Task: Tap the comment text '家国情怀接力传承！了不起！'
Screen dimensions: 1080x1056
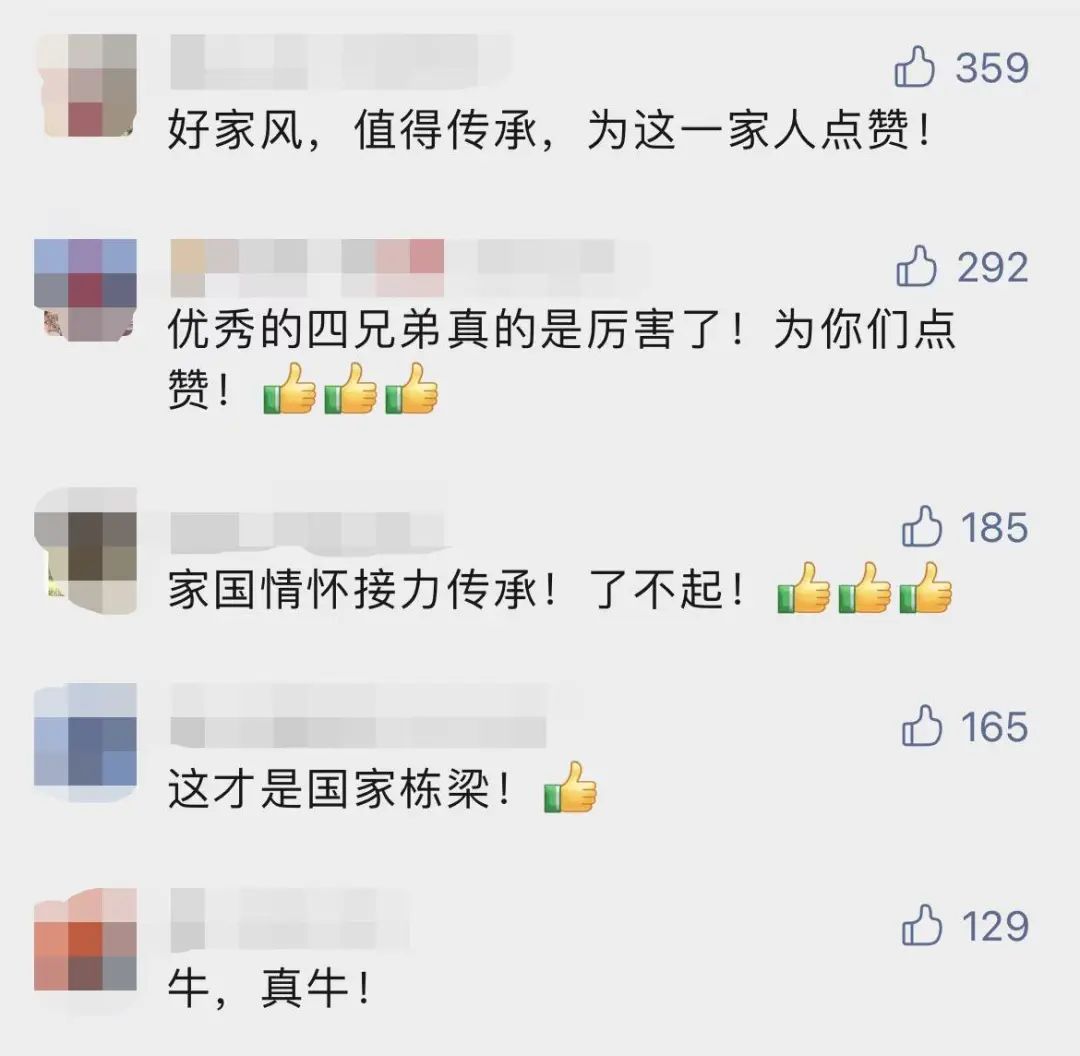Action: [x=457, y=590]
